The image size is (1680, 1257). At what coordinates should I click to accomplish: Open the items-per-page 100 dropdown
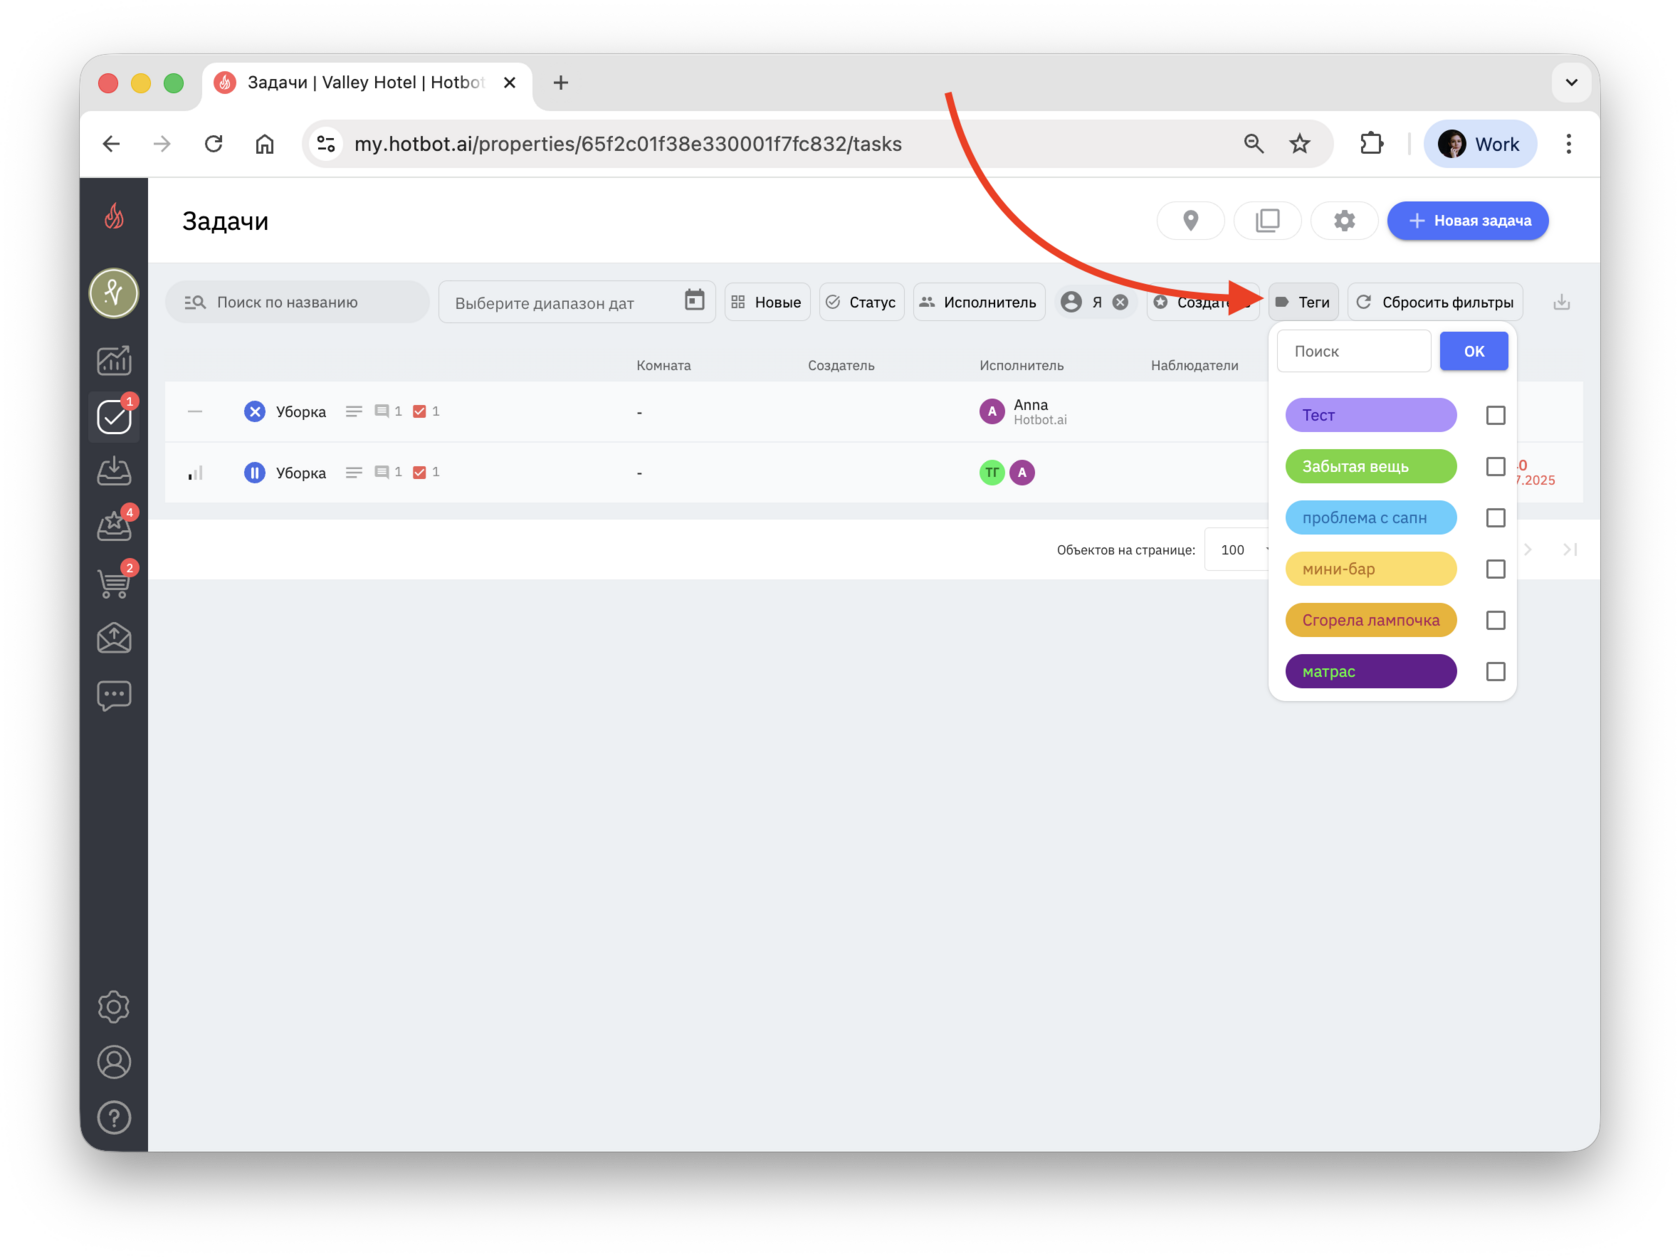coord(1239,550)
